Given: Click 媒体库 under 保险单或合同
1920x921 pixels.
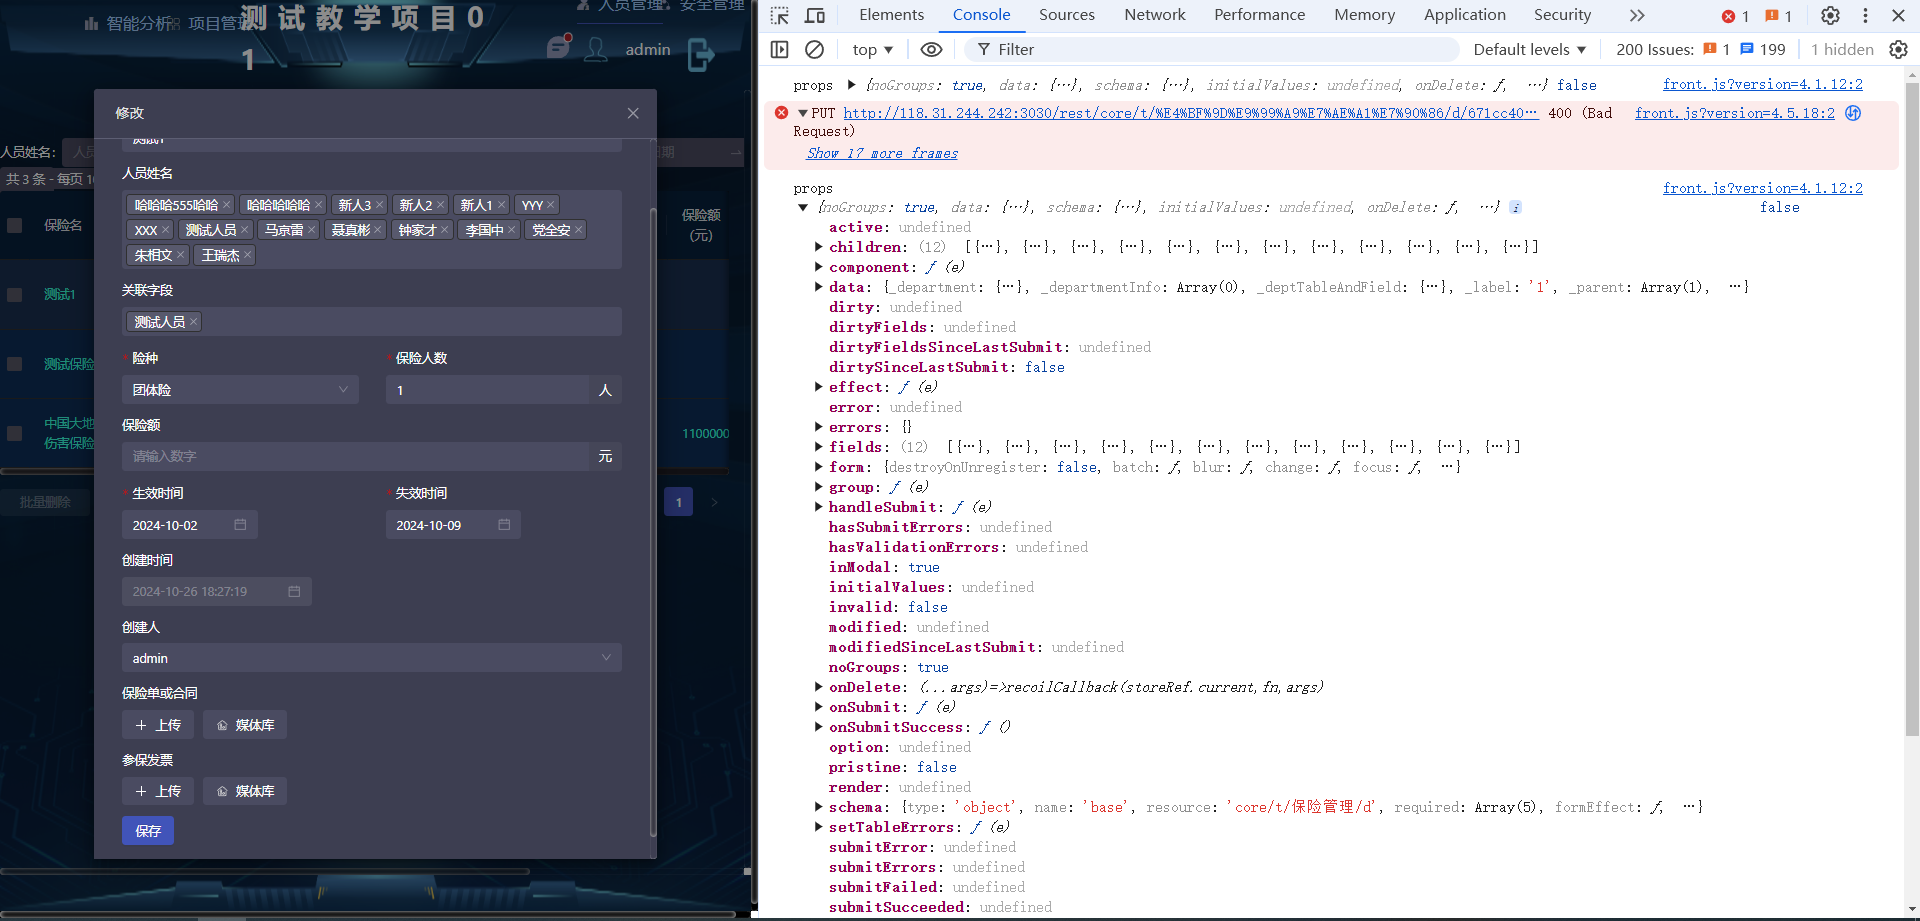Looking at the screenshot, I should click(x=245, y=725).
